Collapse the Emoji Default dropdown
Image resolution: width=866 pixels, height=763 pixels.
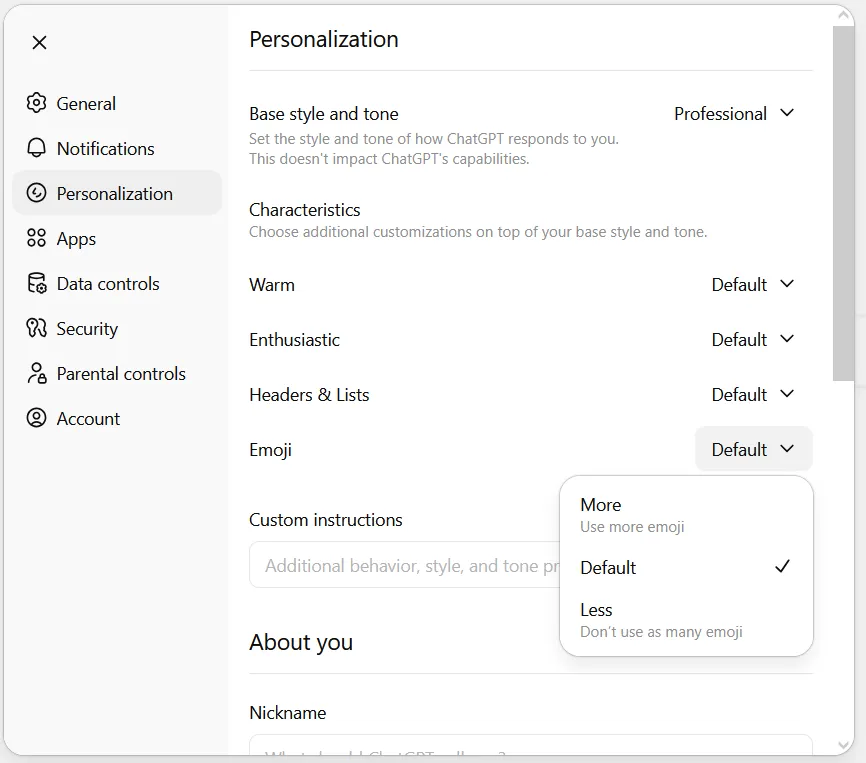753,450
